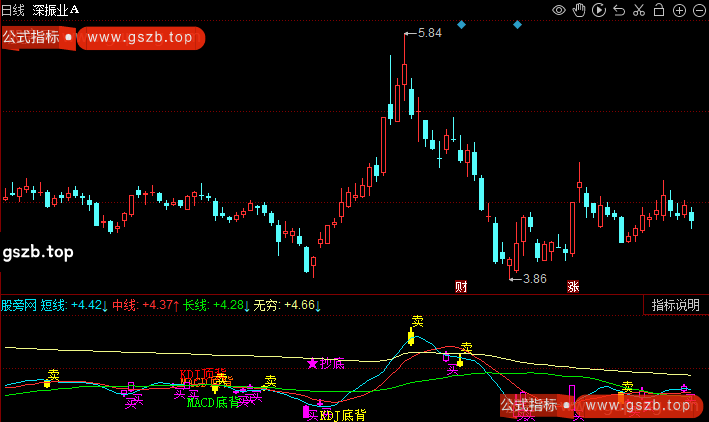Click the 5.84 high price label
Viewport: 709px width, 422px height.
point(429,33)
